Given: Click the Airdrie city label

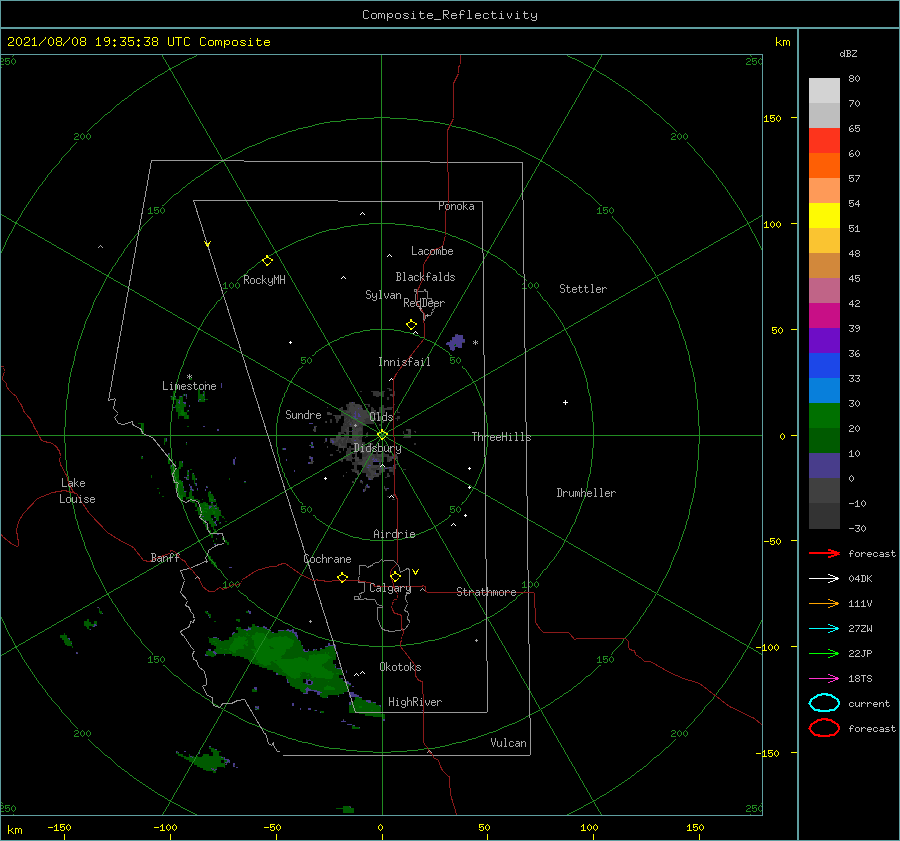Looking at the screenshot, I should tap(394, 534).
